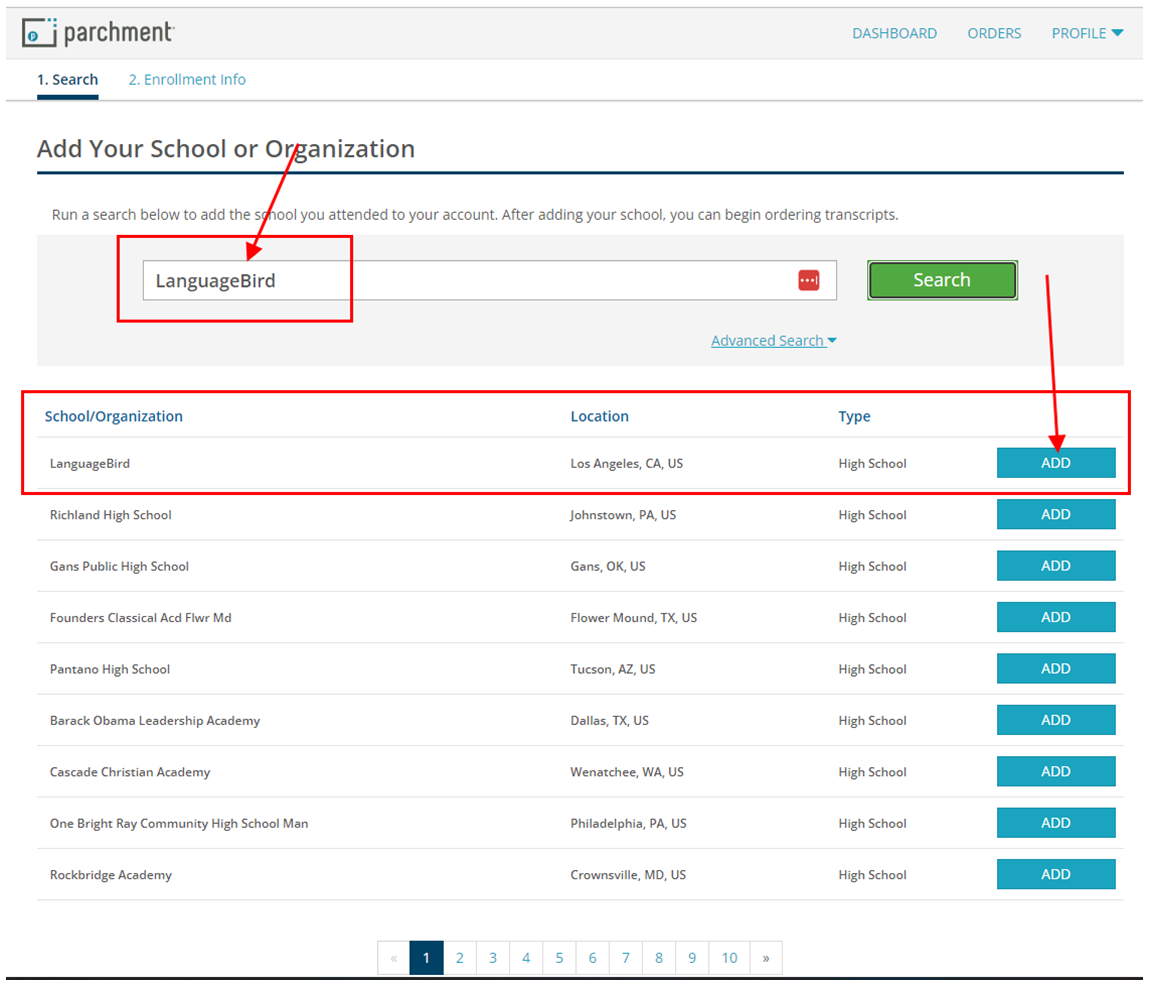Go to previous results page arrow
The height and width of the screenshot is (996, 1159).
point(394,958)
